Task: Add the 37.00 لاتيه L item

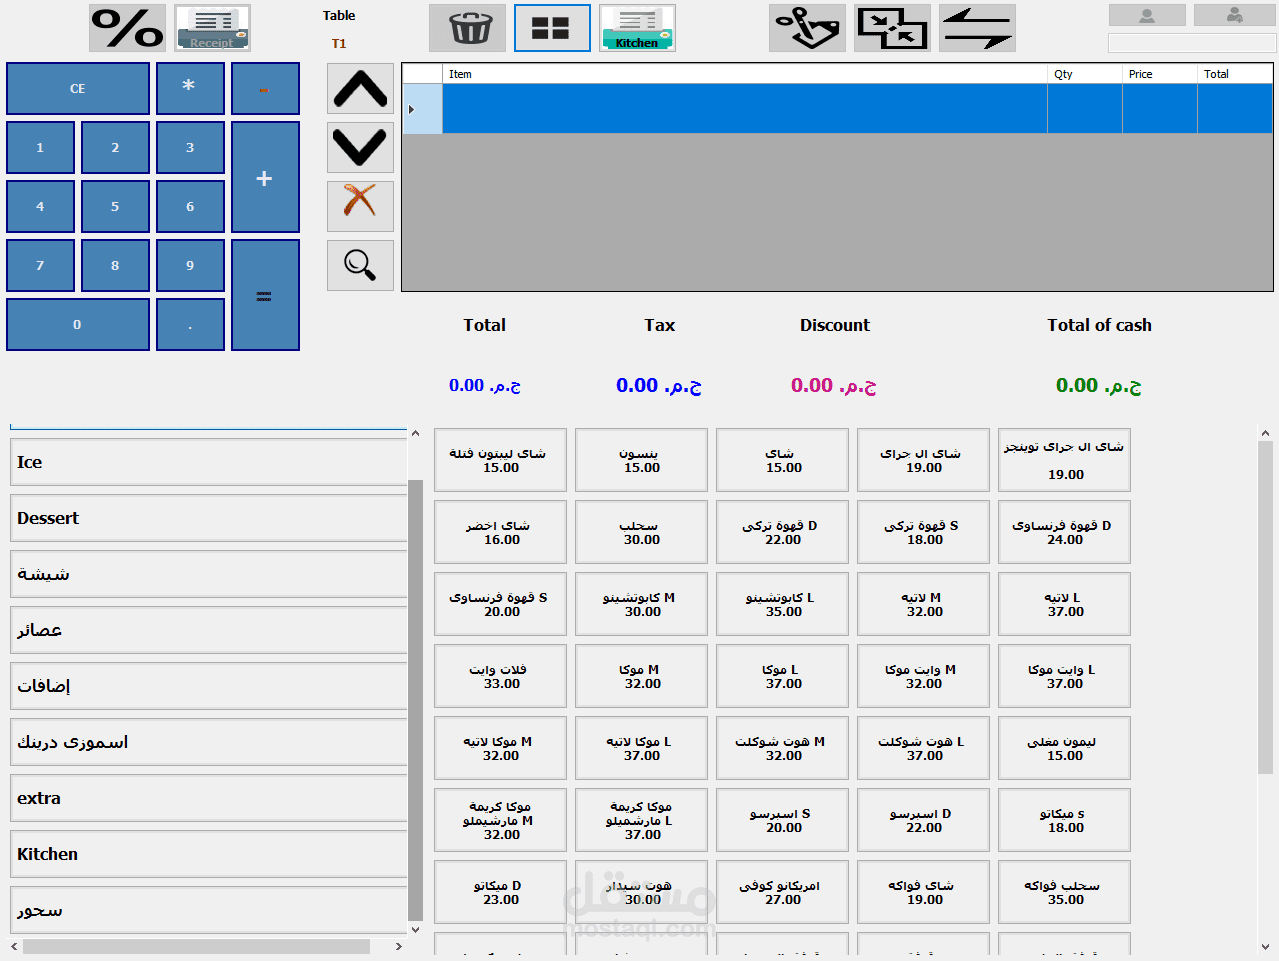Action: point(1064,604)
